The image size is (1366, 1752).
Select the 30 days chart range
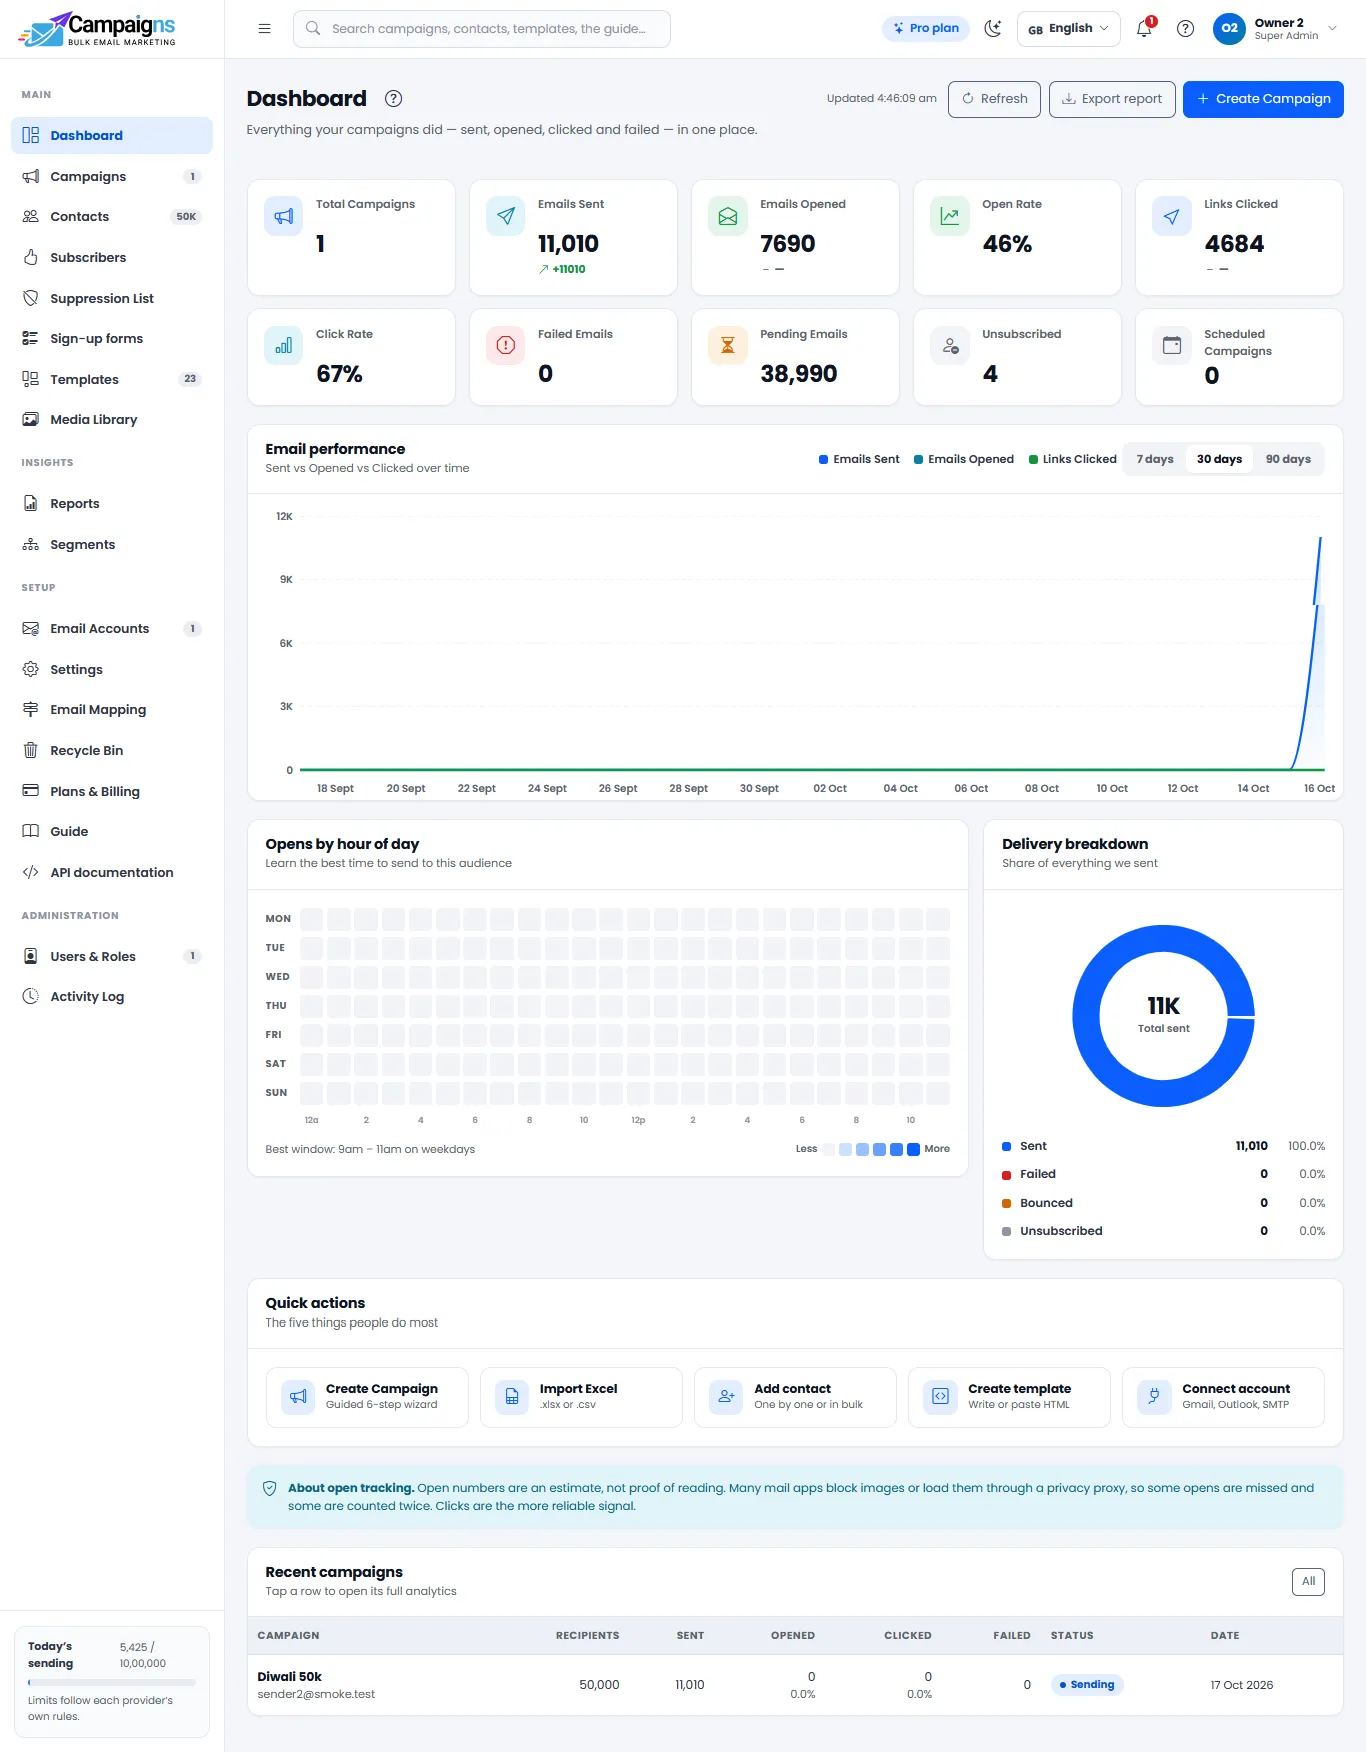(x=1219, y=460)
